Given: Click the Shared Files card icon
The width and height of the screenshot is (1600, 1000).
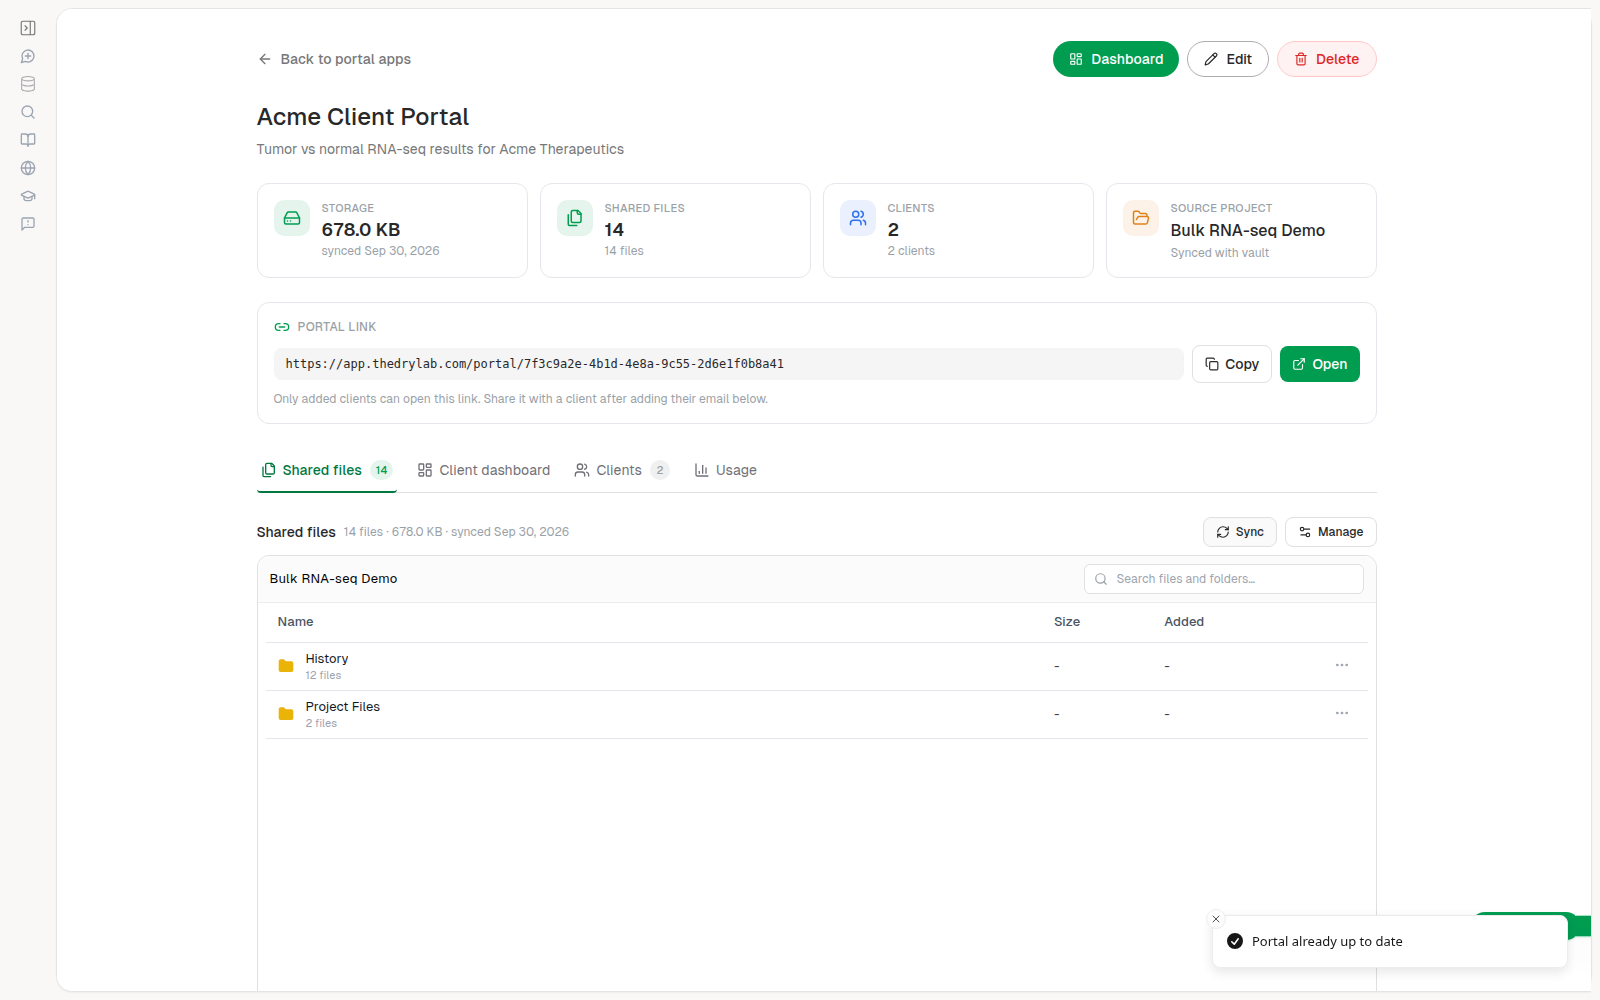Looking at the screenshot, I should (575, 218).
